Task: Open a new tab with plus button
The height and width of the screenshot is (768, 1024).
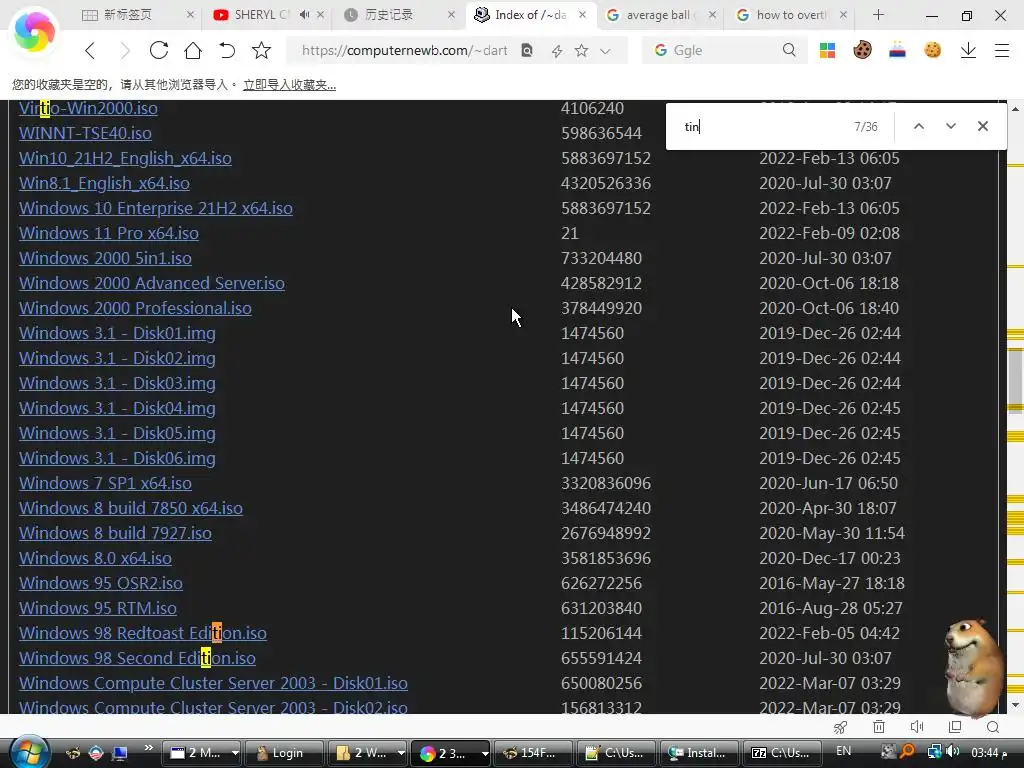Action: [x=878, y=14]
